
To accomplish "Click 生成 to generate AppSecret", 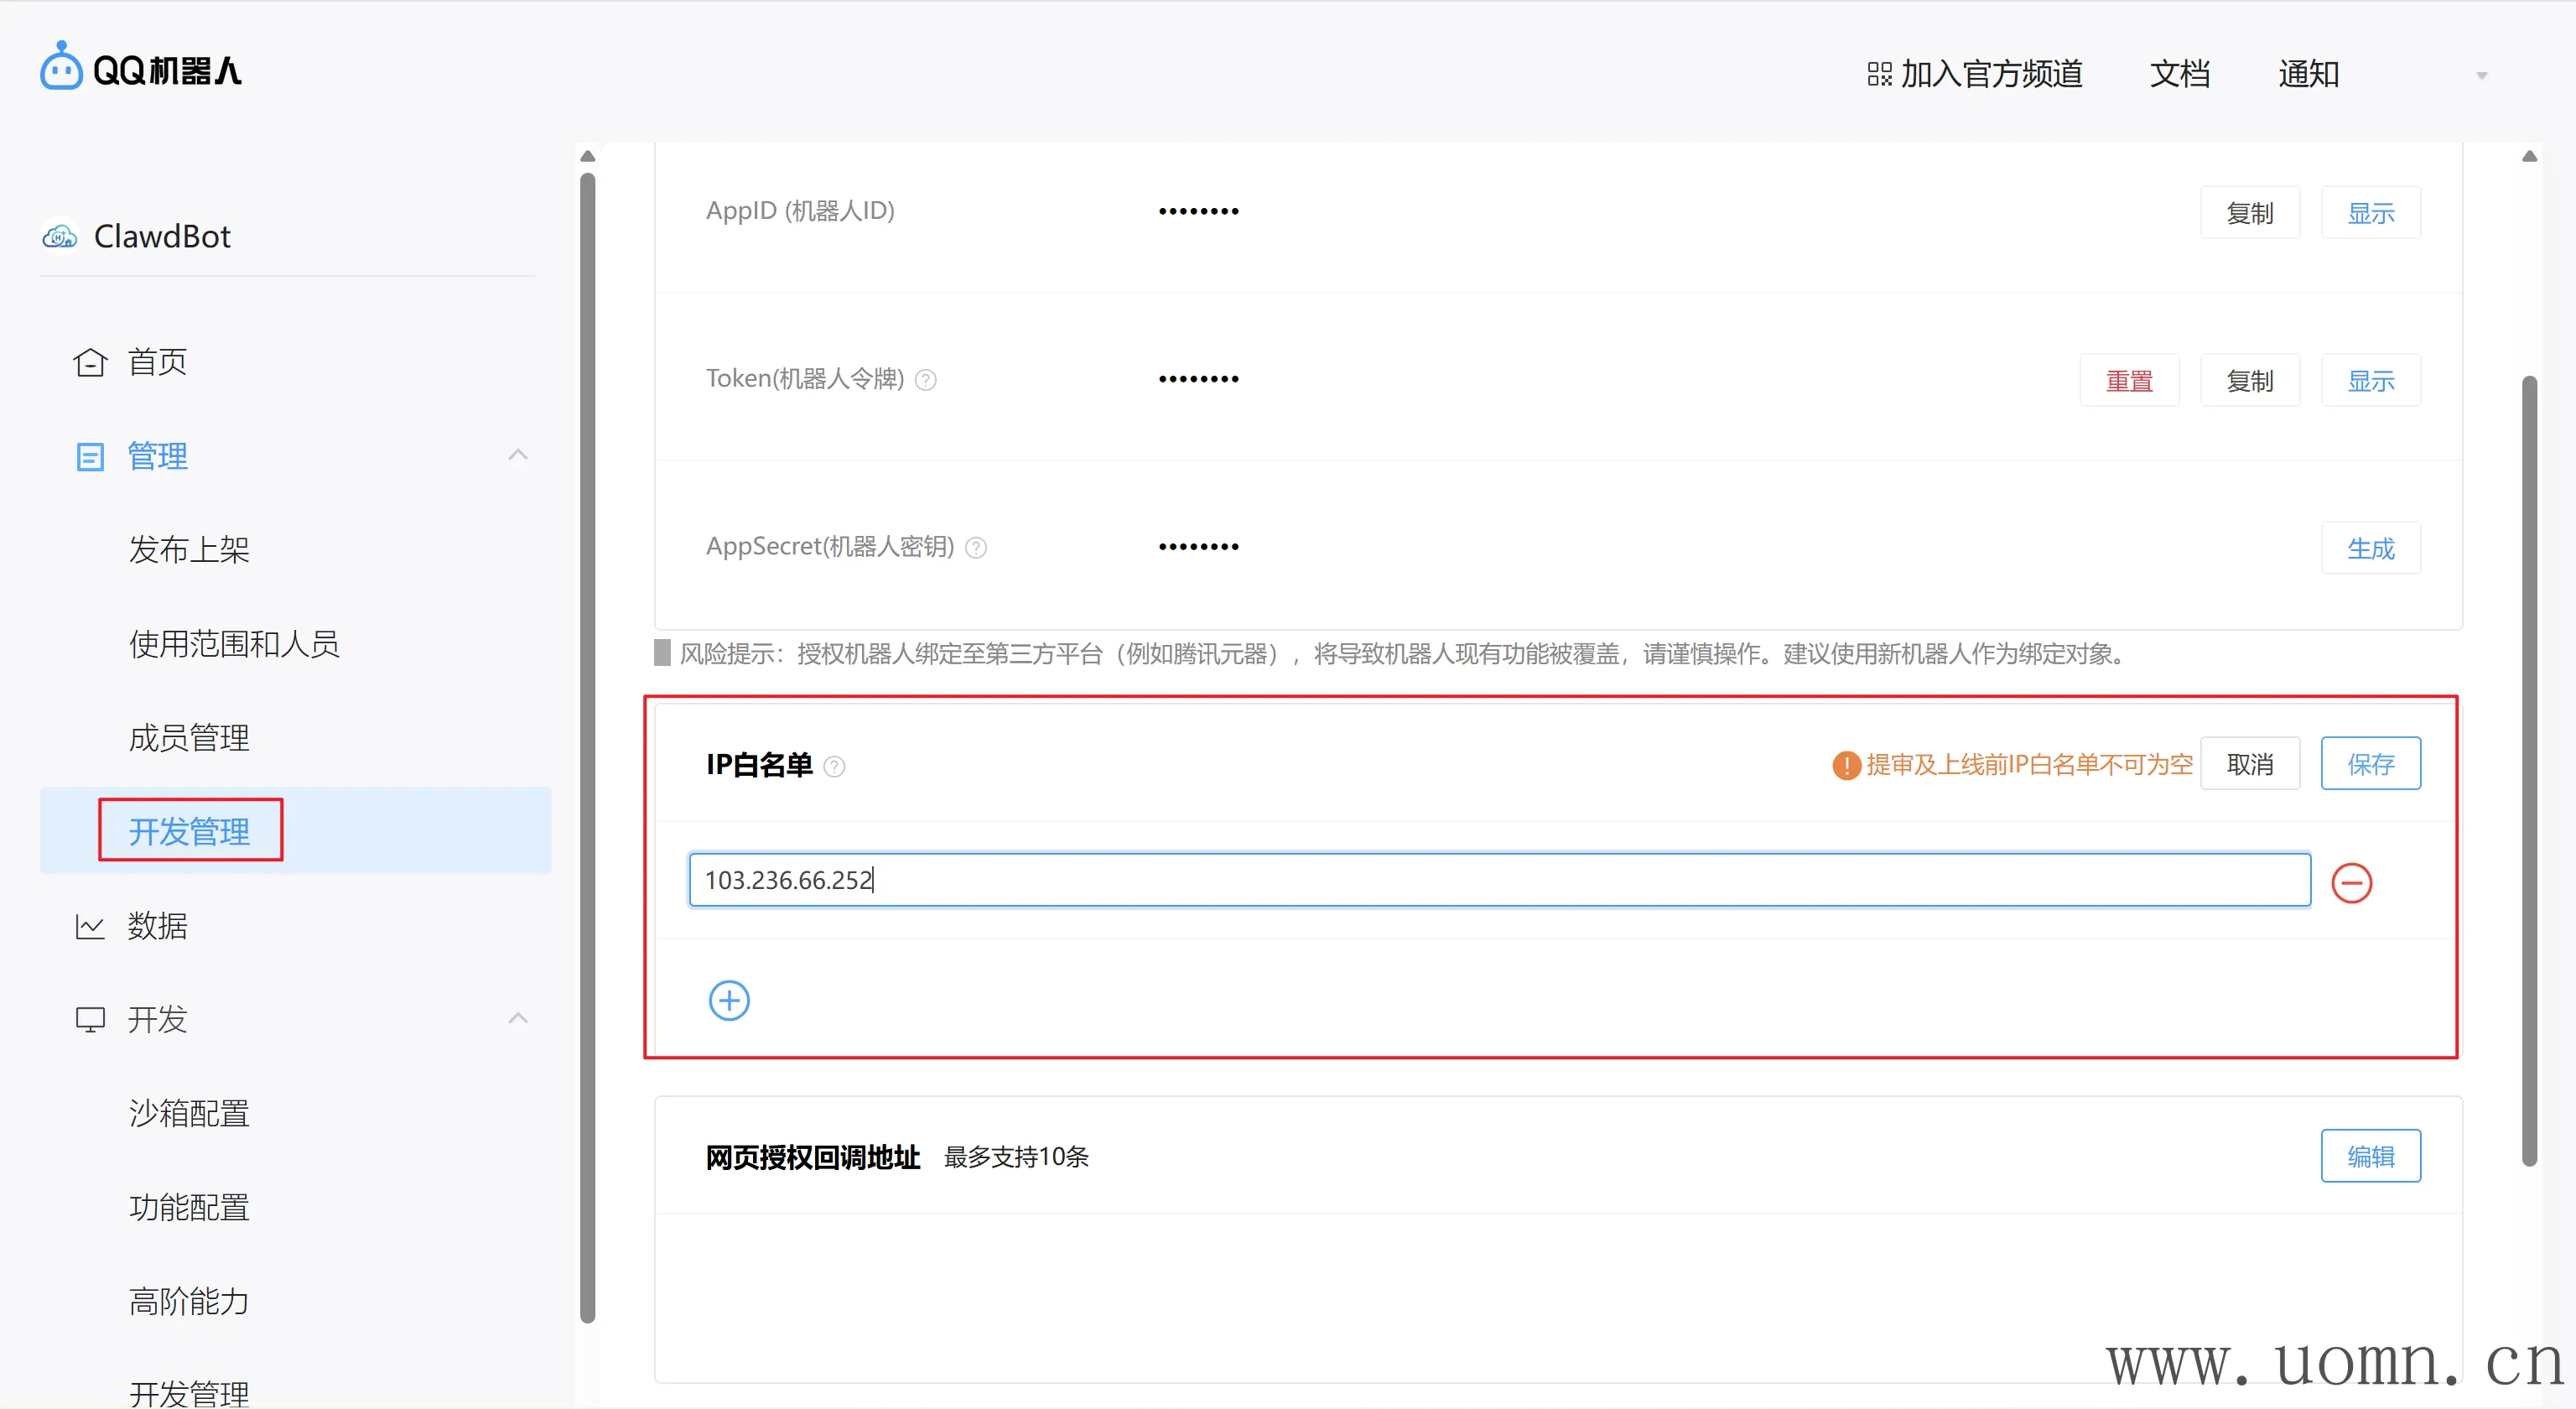I will pyautogui.click(x=2370, y=548).
